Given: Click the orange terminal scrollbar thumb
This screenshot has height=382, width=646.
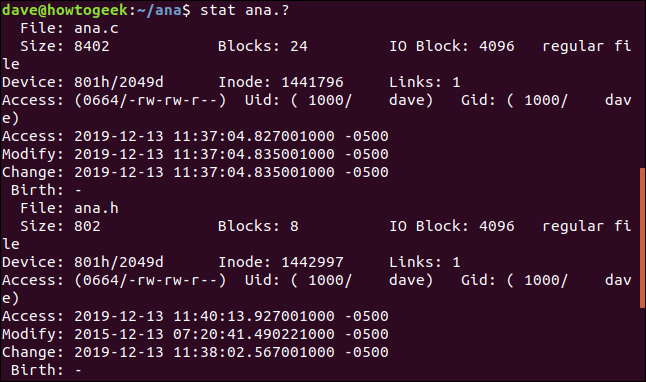Looking at the screenshot, I should point(642,237).
